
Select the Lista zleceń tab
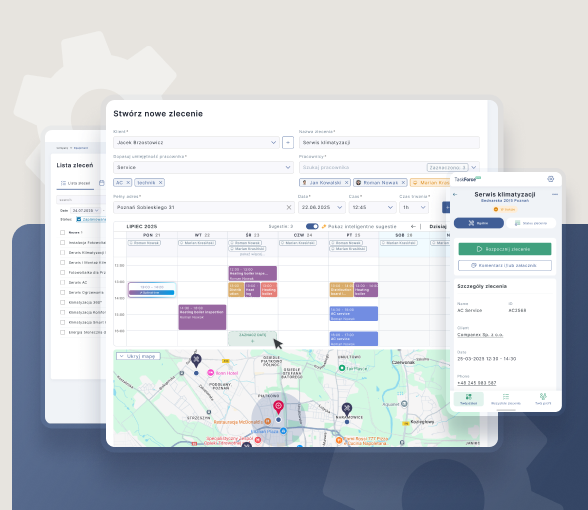coord(75,183)
